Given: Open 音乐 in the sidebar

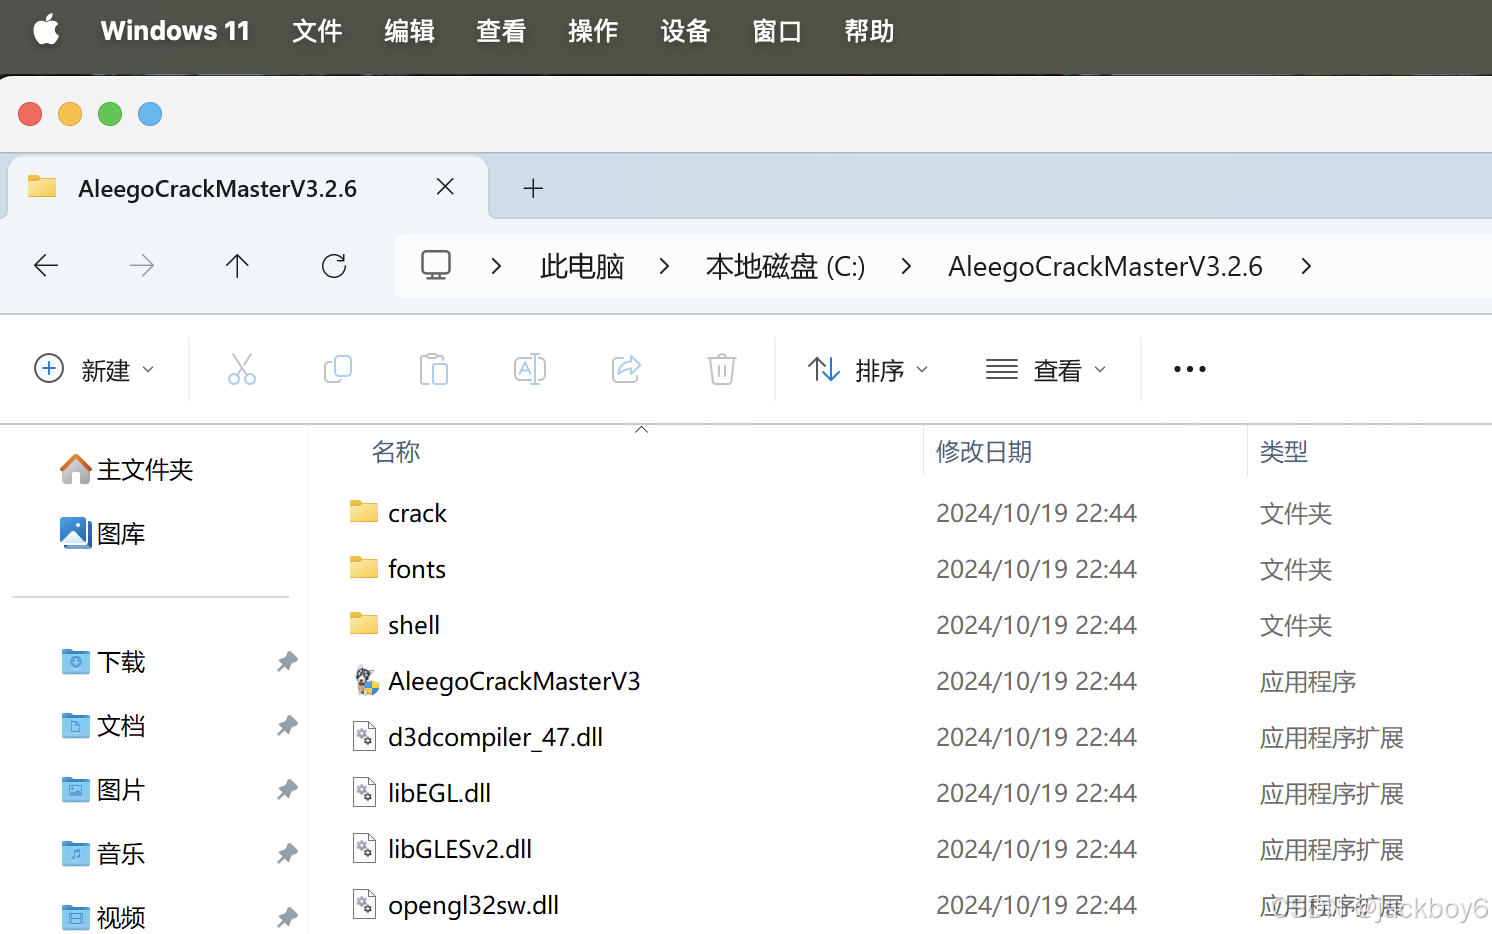Looking at the screenshot, I should pos(103,854).
